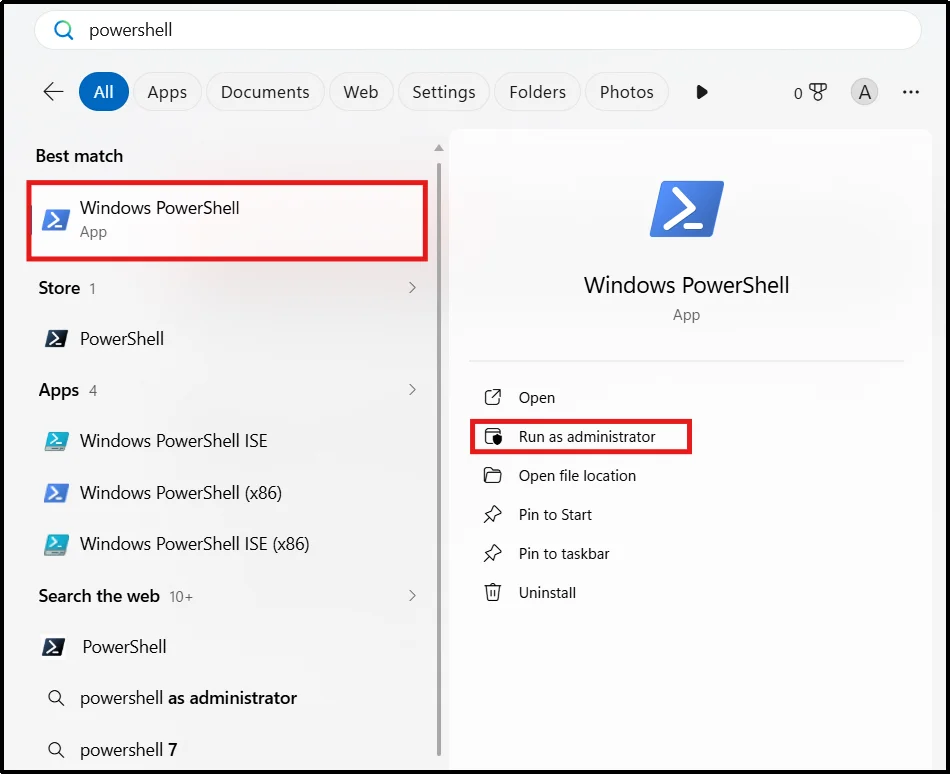Viewport: 950px width, 774px height.
Task: Click Windows PowerShell title in preview pane
Action: click(x=686, y=285)
